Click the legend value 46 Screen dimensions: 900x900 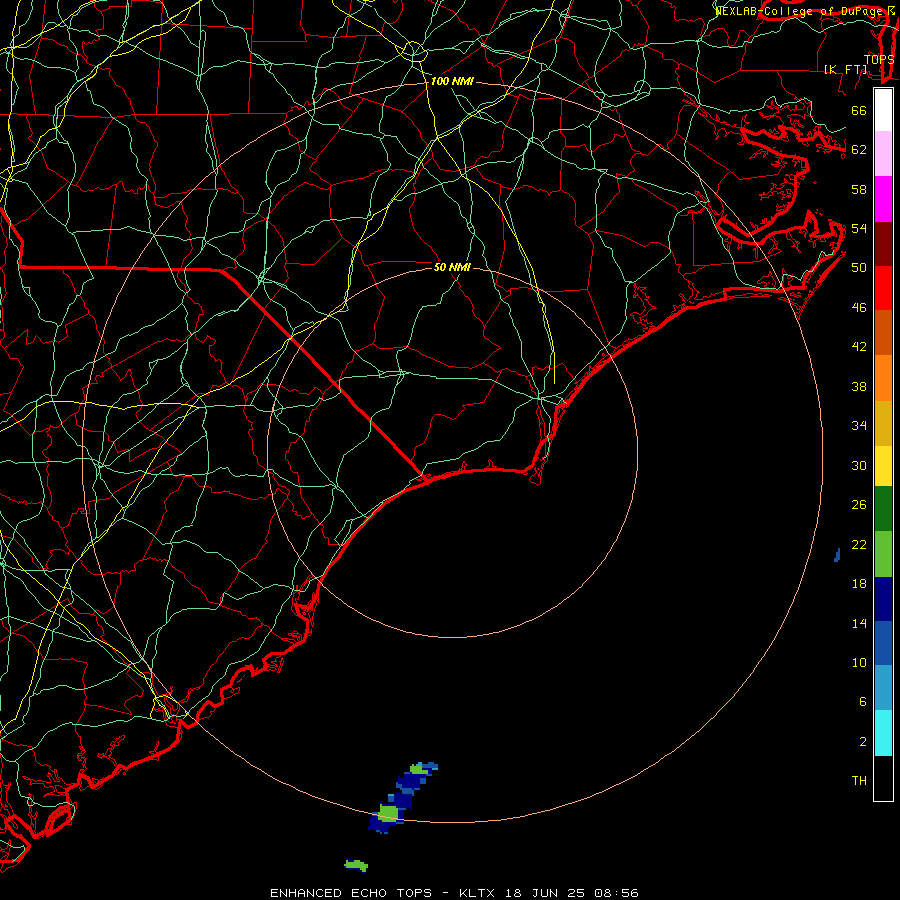(x=859, y=307)
